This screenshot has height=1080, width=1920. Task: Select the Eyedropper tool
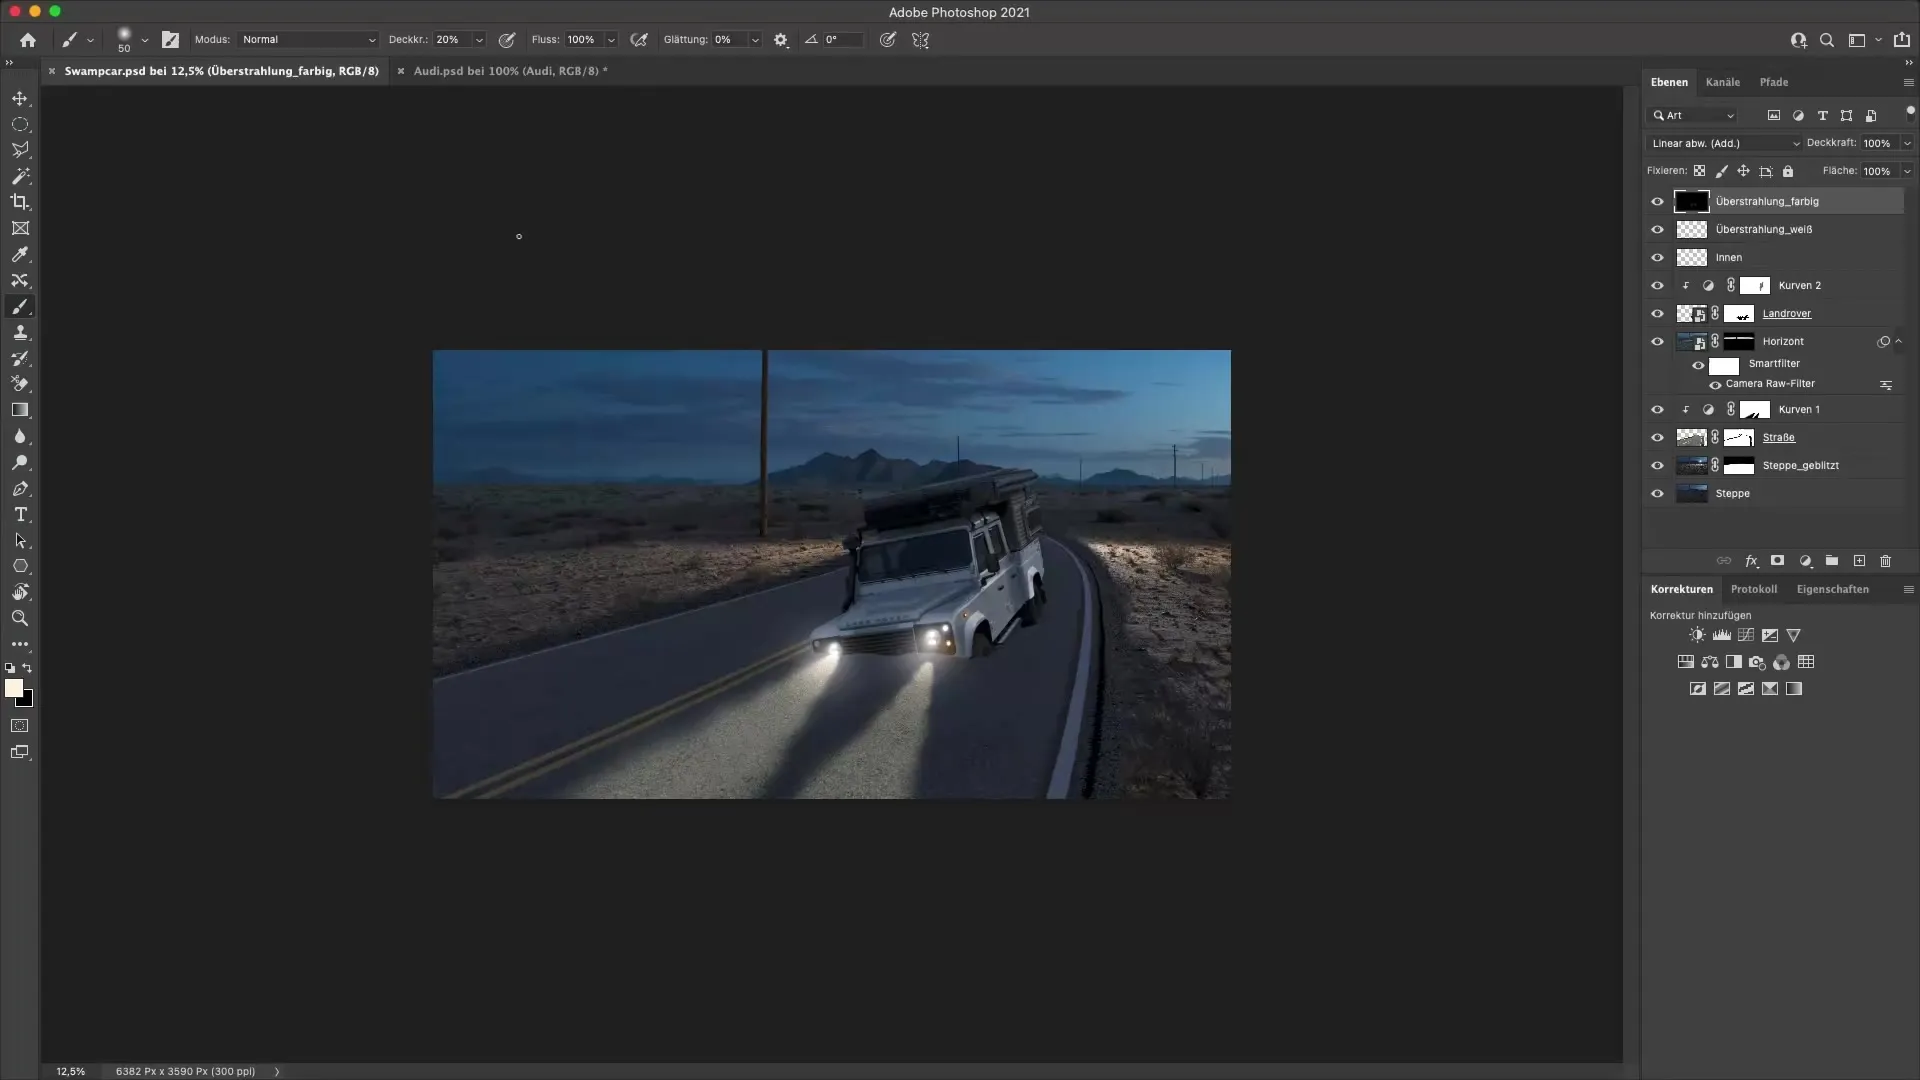point(20,255)
